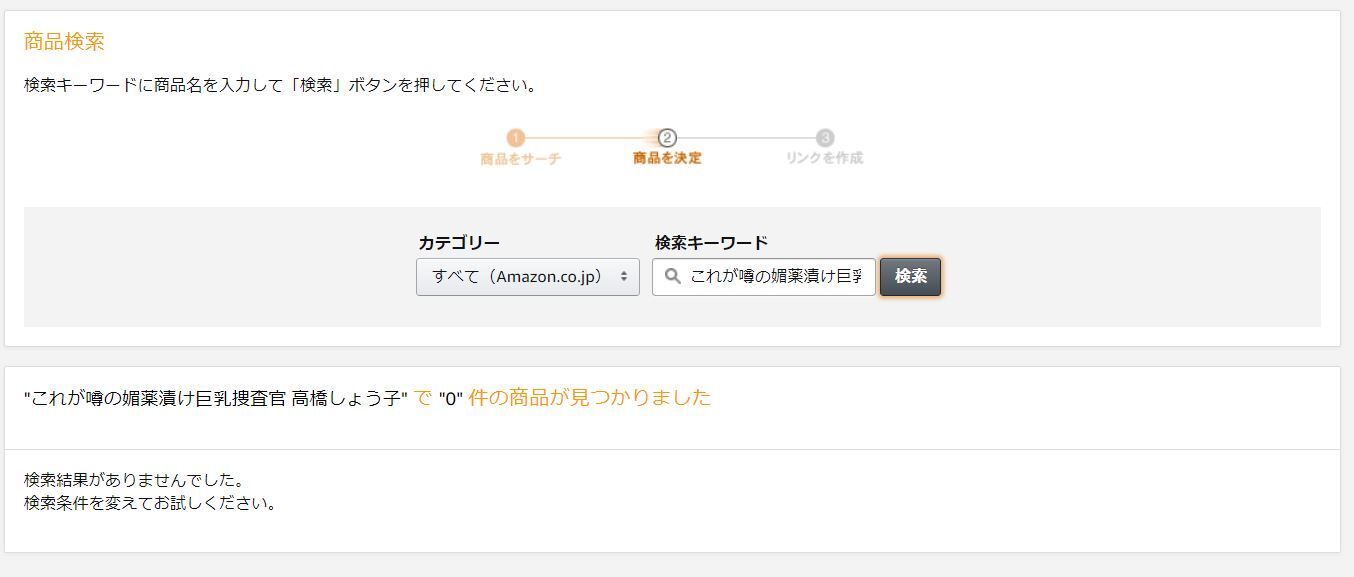Viewport: 1354px width, 577px height.
Task: Click the 検索結果がありませんでした message
Action: [x=134, y=480]
